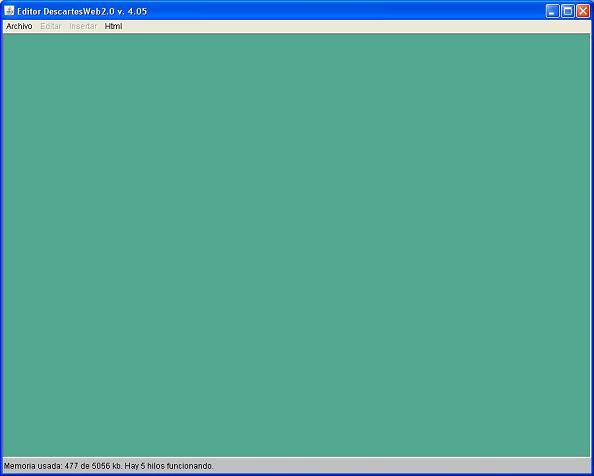Click the empty grey status bar area at right
Viewport: 594px width, 476px height.
pos(402,466)
